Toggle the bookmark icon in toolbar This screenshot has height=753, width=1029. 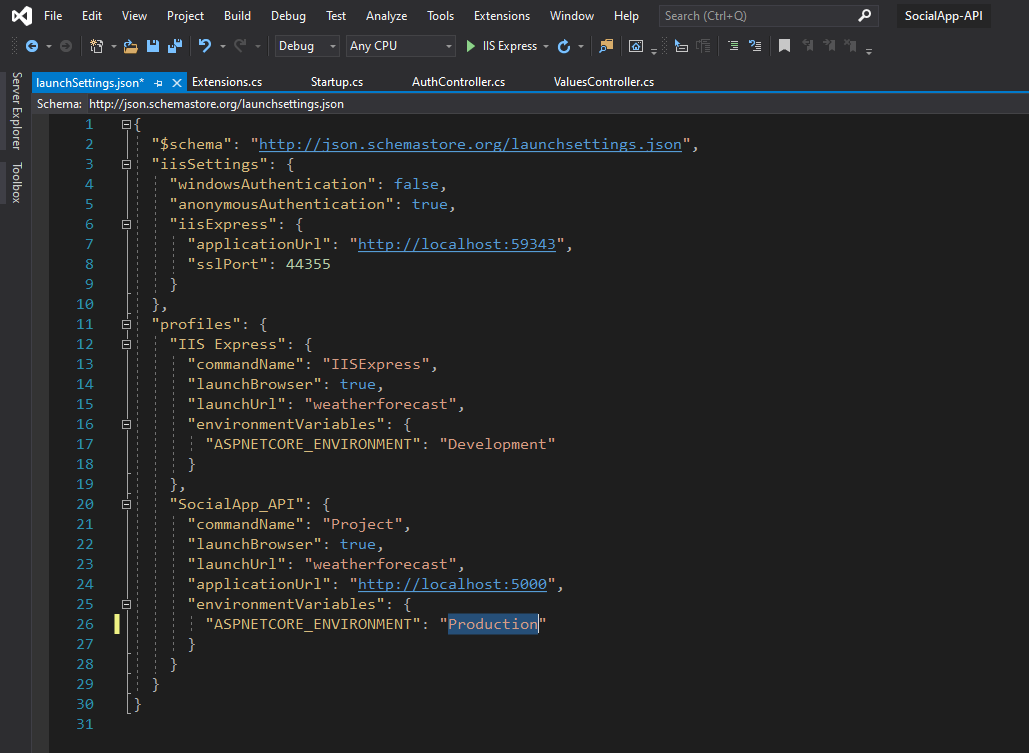tap(785, 46)
